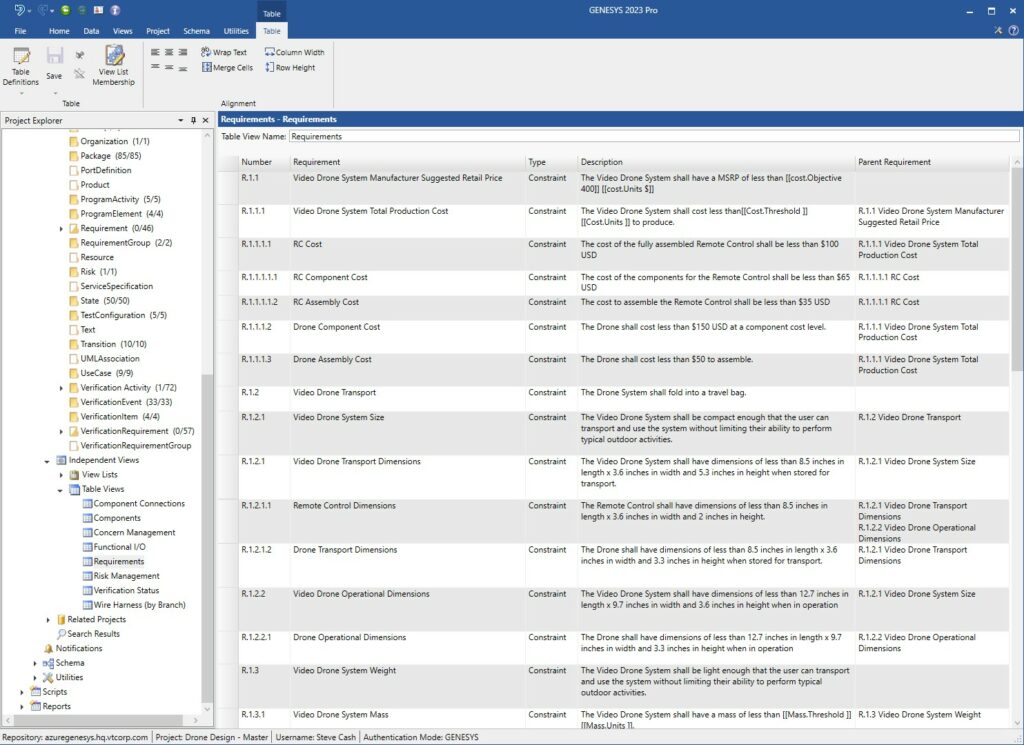Expand the Related Projects node
The image size is (1024, 745).
tap(48, 620)
